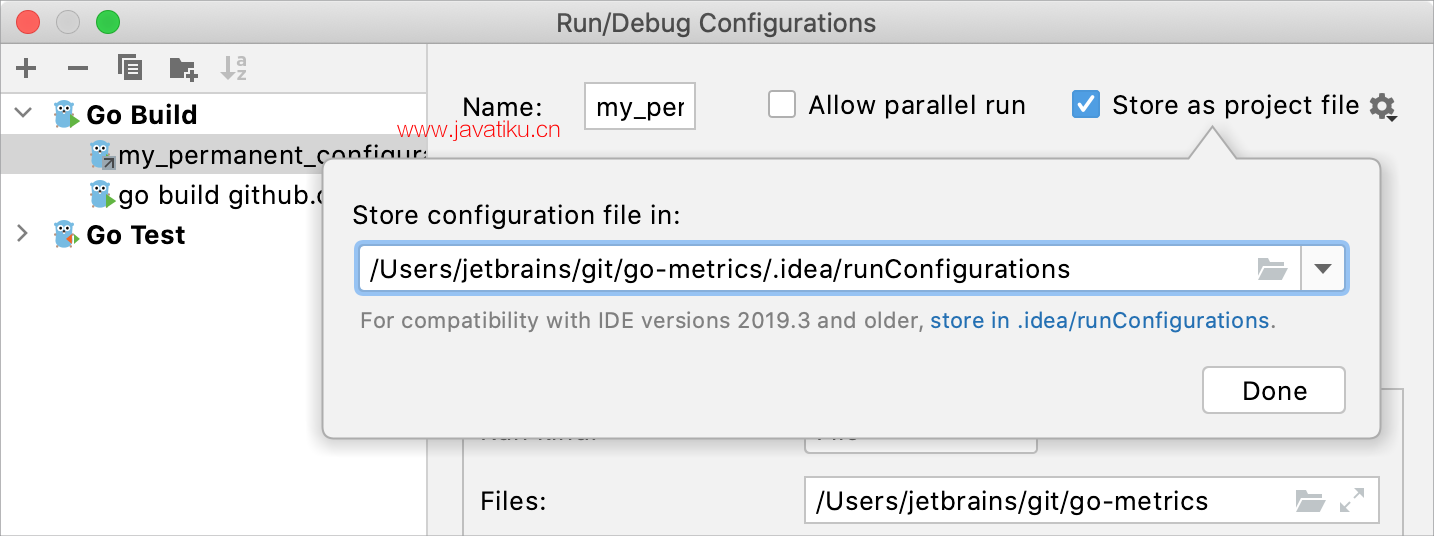
Task: Click the Sort Configurations alphabetically icon
Action: coord(234,68)
